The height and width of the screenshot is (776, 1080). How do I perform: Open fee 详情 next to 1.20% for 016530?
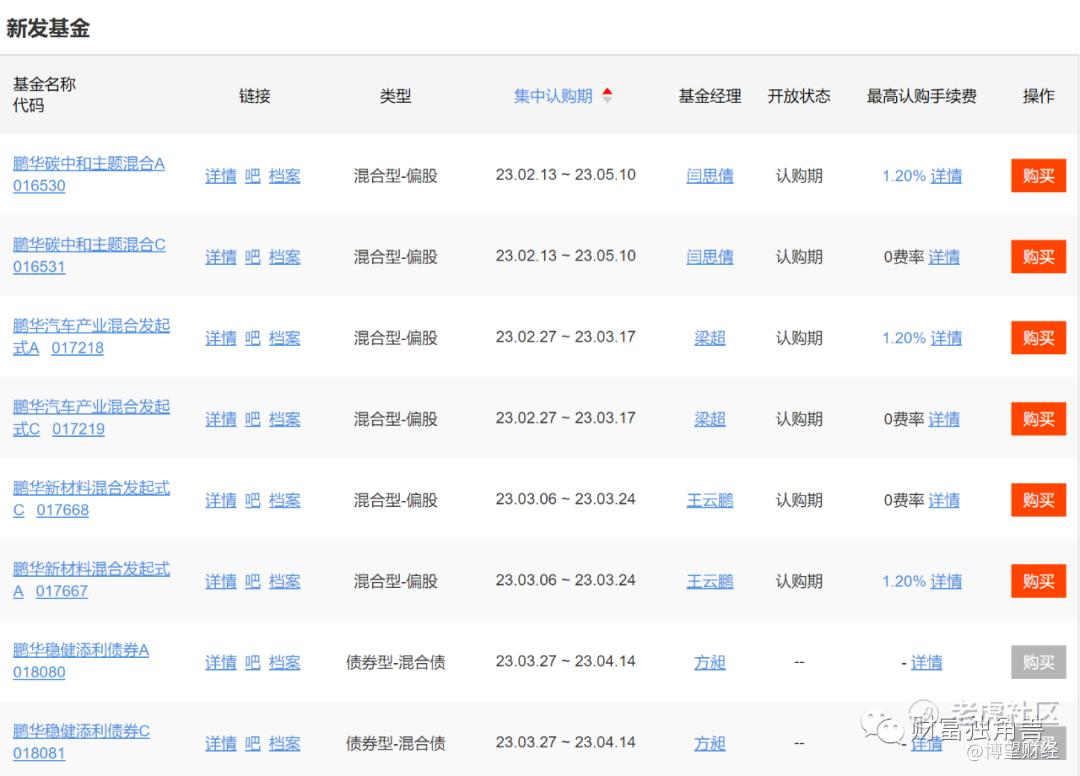(x=946, y=176)
